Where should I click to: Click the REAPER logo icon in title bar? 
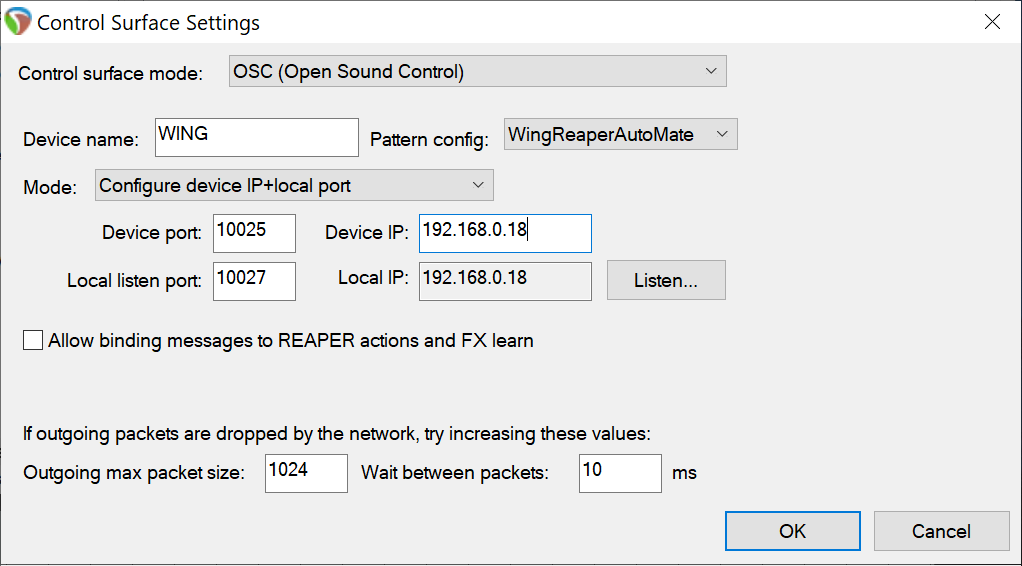18,22
